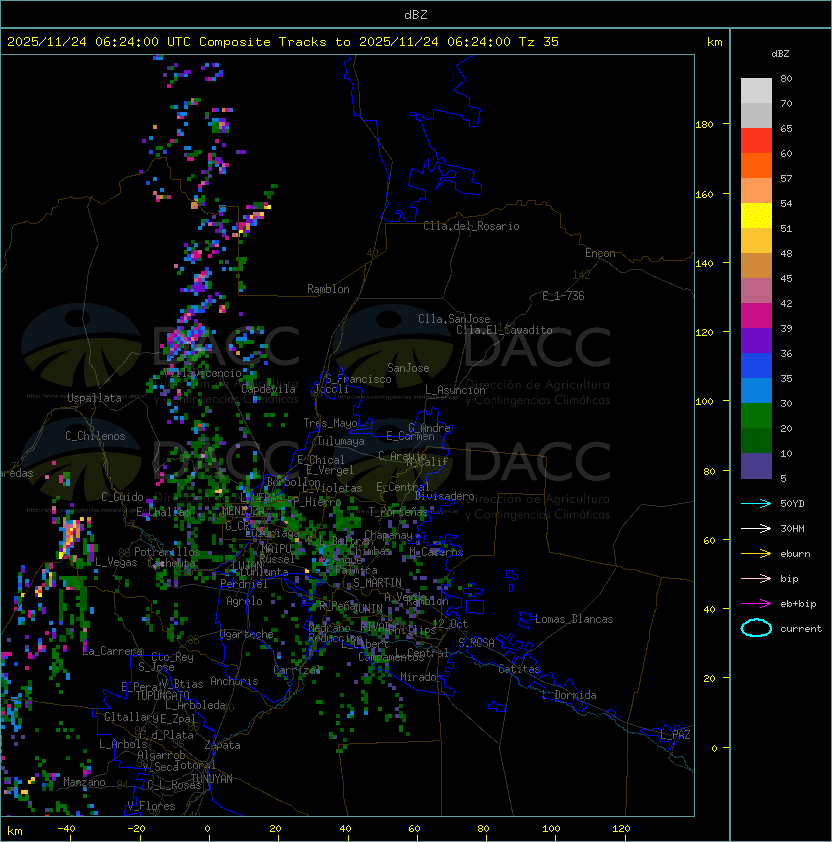Click the yellow eburn arrow icon
The width and height of the screenshot is (832, 842).
click(x=756, y=553)
